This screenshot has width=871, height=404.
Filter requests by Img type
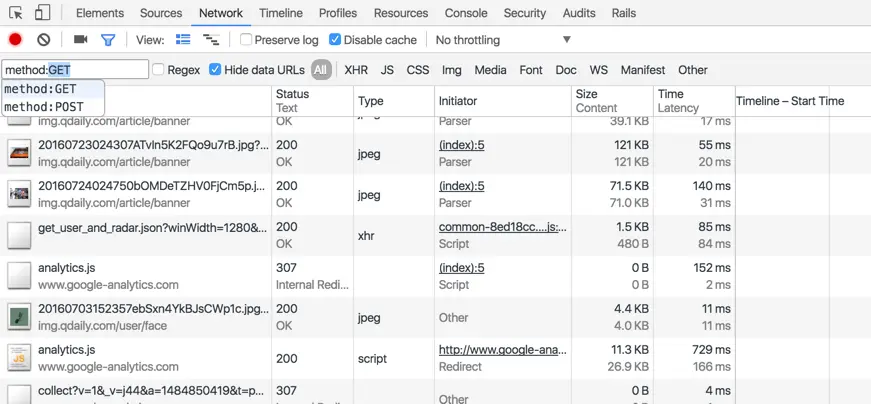(x=452, y=70)
